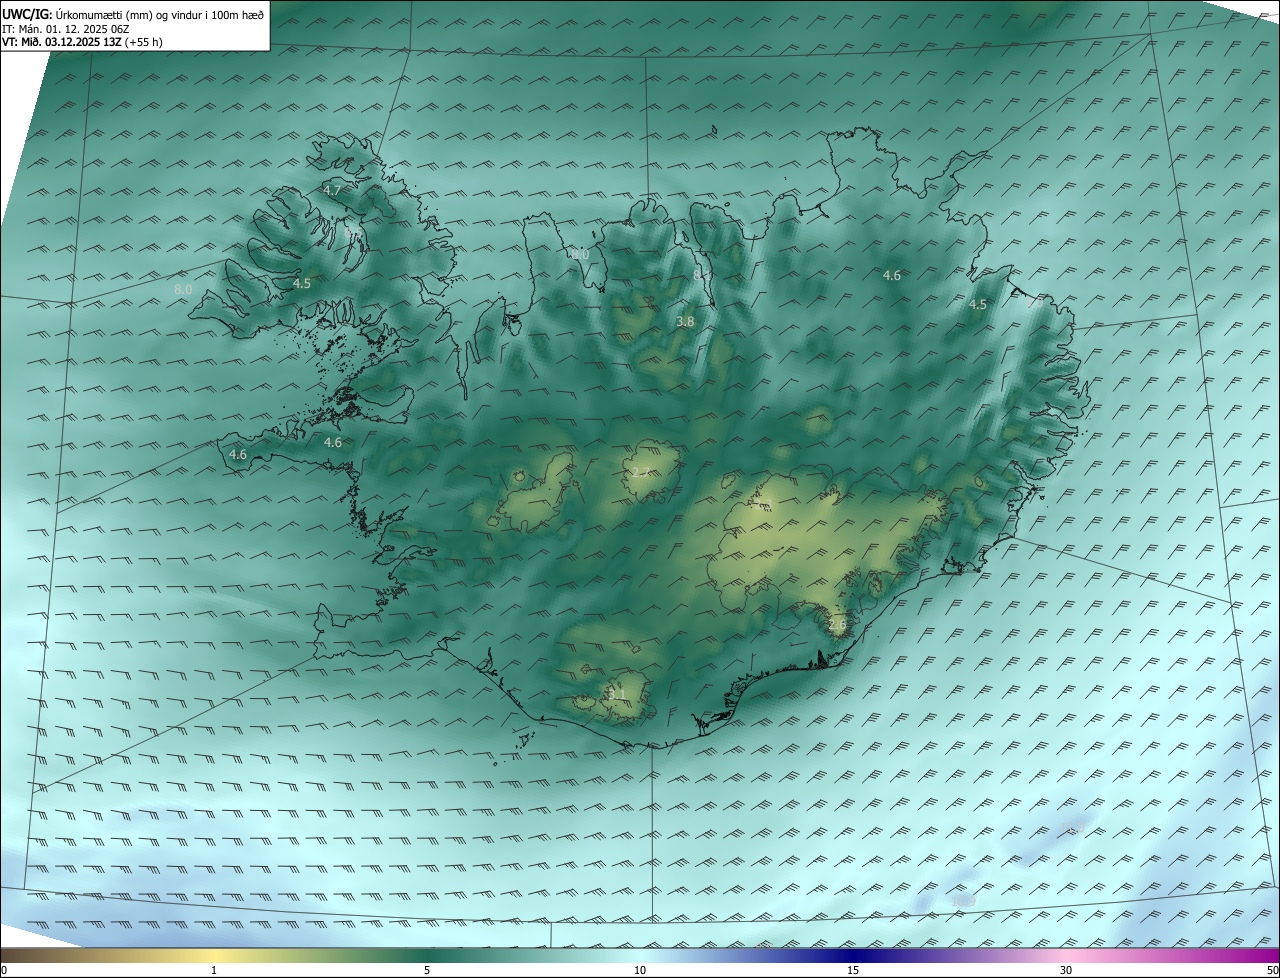Viewport: 1280px width, 978px height.
Task: Click the 15 tick on the color scale
Action: coord(853,970)
